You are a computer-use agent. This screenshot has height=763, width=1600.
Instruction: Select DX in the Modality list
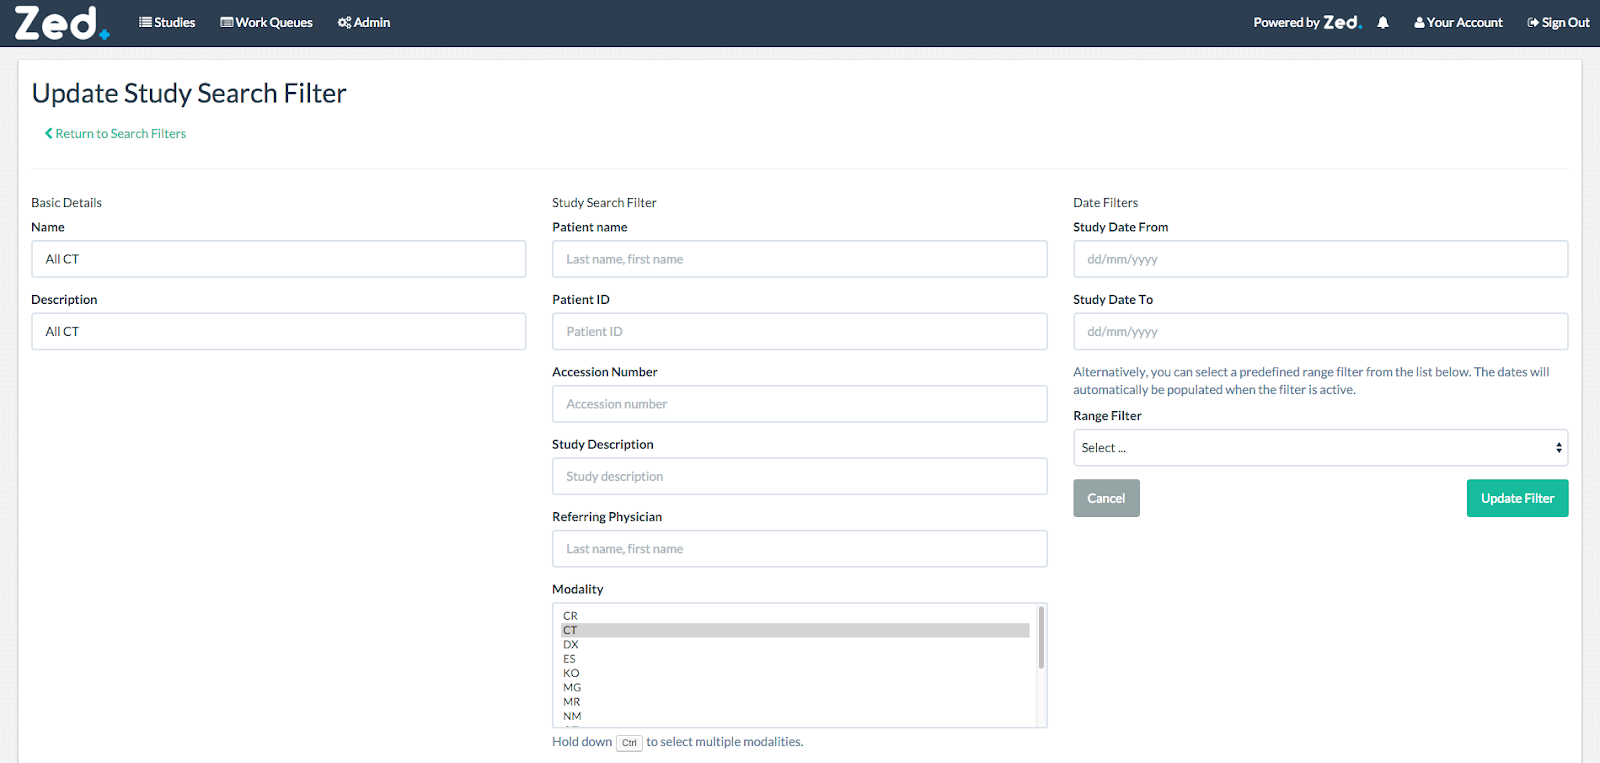pyautogui.click(x=795, y=645)
